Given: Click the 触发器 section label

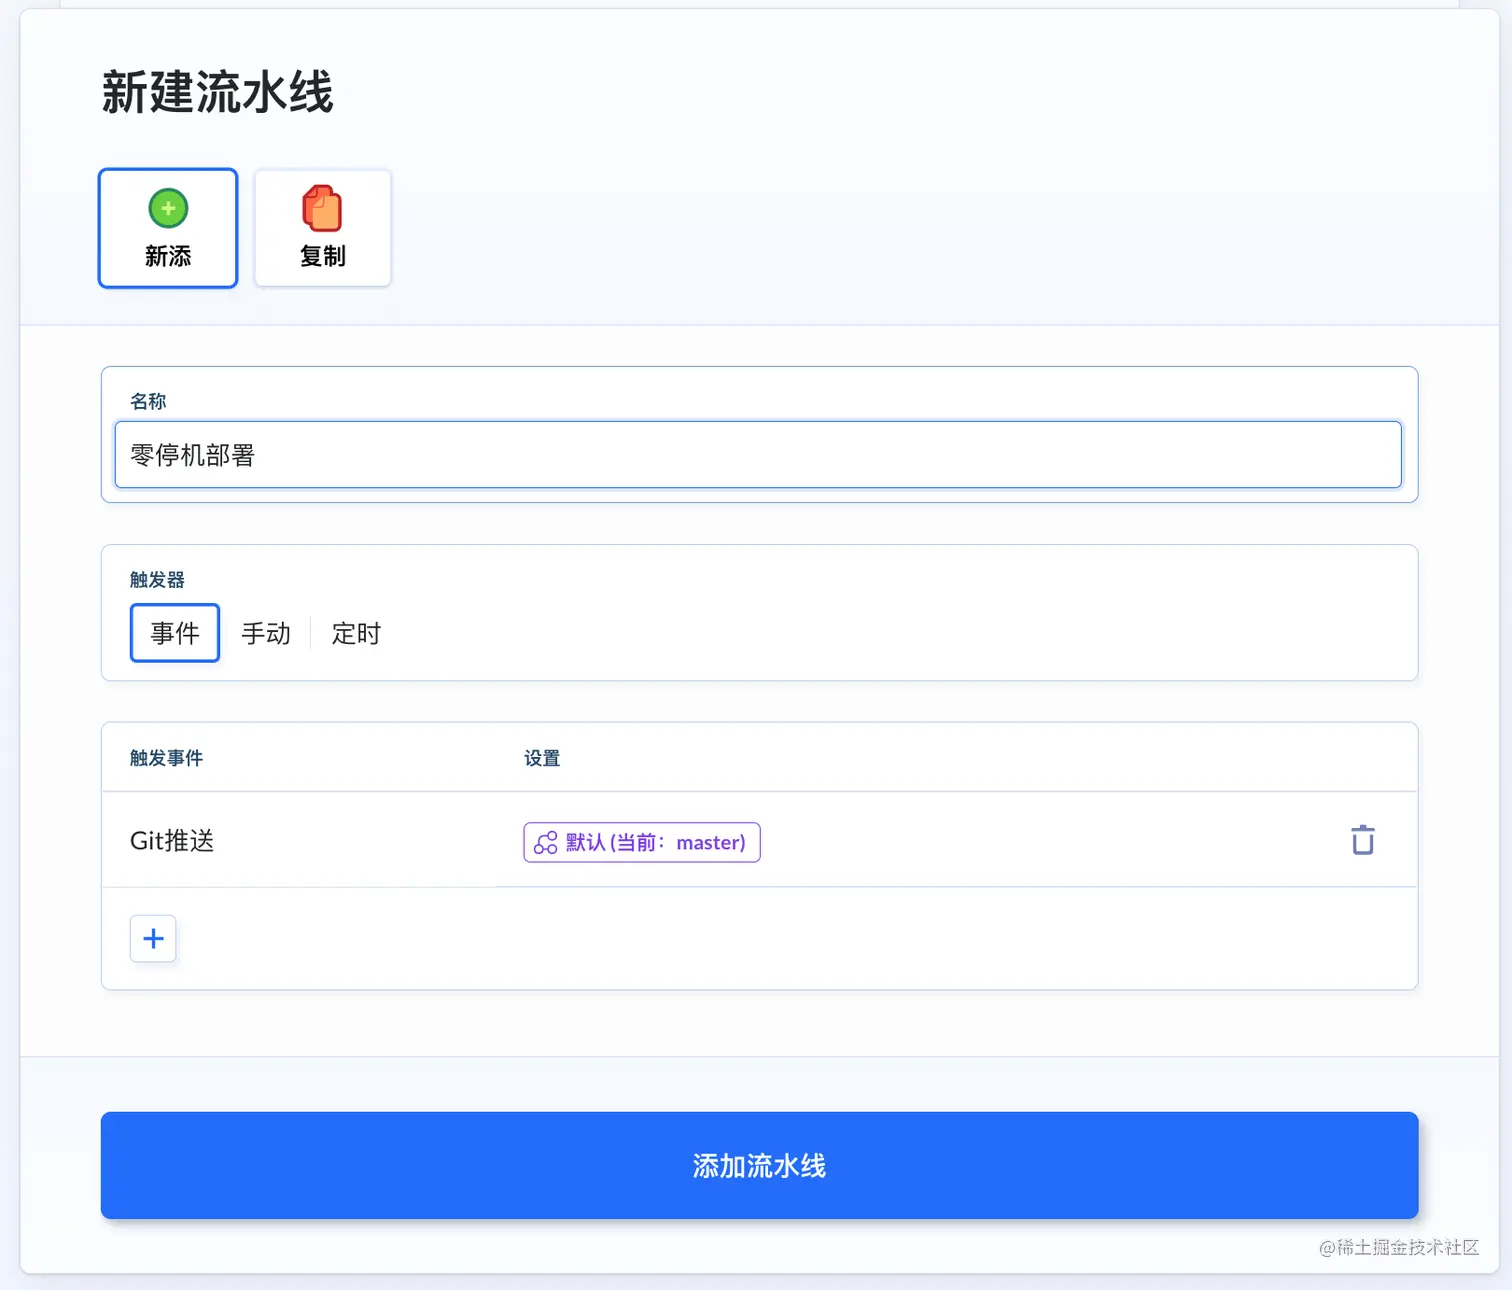Looking at the screenshot, I should tap(157, 580).
